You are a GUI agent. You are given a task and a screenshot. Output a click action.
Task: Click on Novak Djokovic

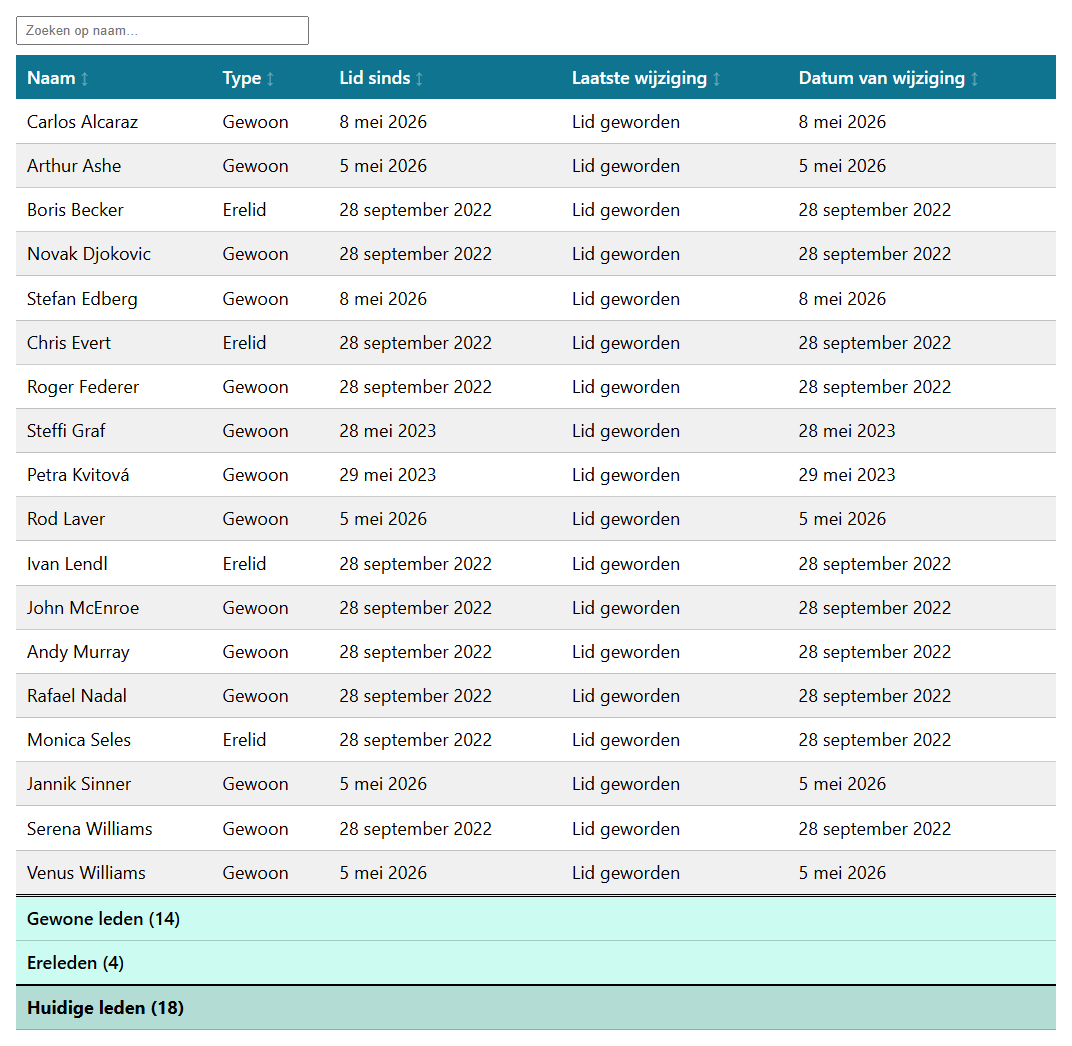(x=89, y=254)
